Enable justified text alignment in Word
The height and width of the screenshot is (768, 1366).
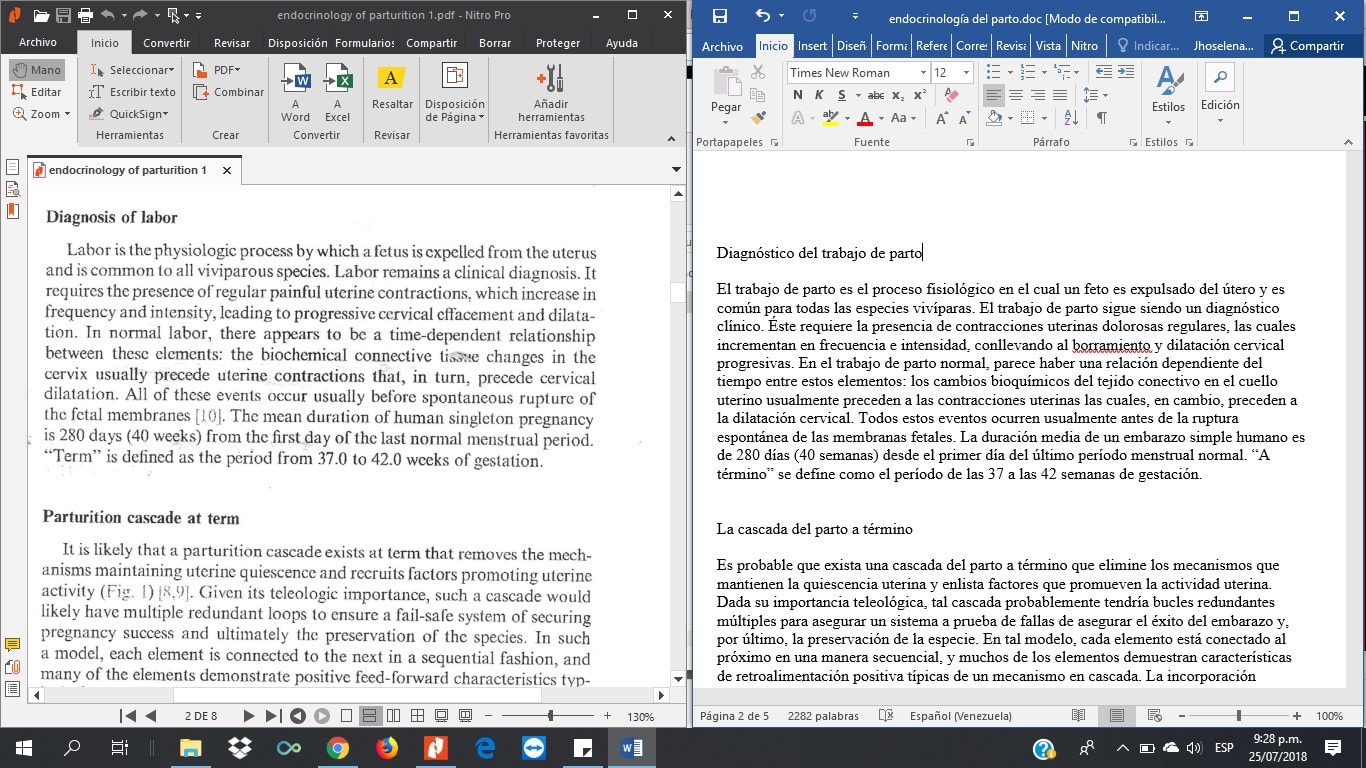click(1060, 95)
